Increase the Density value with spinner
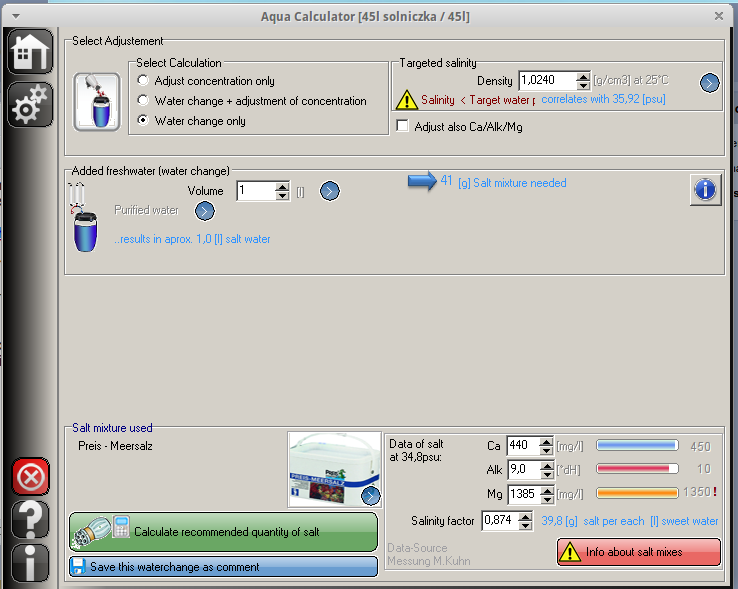Viewport: 738px width, 589px height. 583,77
